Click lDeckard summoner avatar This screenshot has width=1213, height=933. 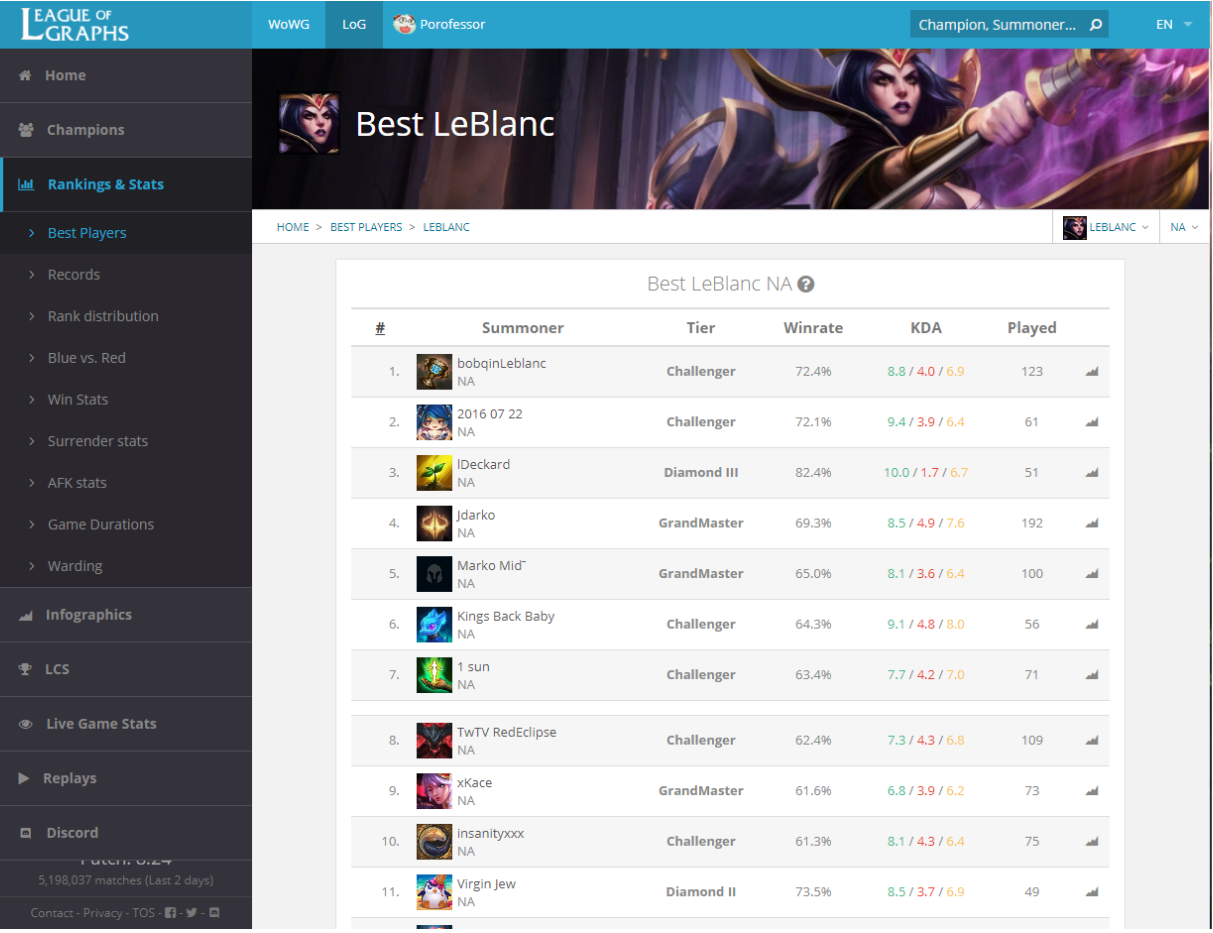(x=434, y=473)
